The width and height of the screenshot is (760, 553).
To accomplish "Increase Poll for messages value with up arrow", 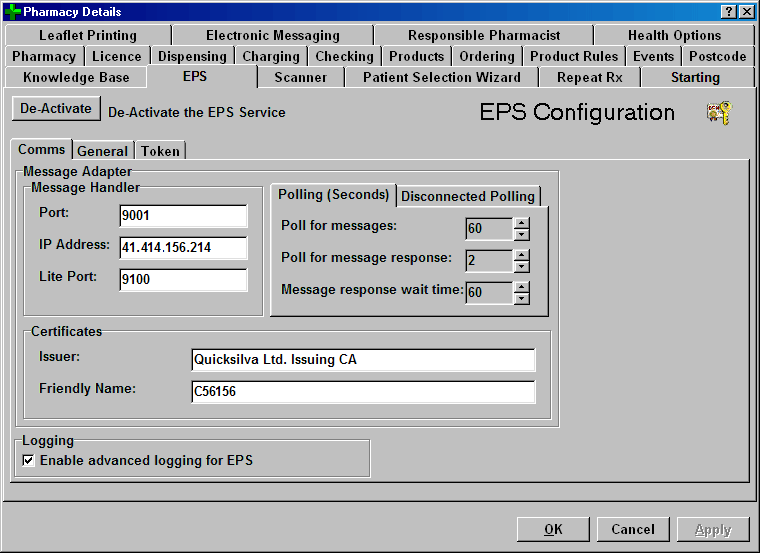I will [521, 223].
